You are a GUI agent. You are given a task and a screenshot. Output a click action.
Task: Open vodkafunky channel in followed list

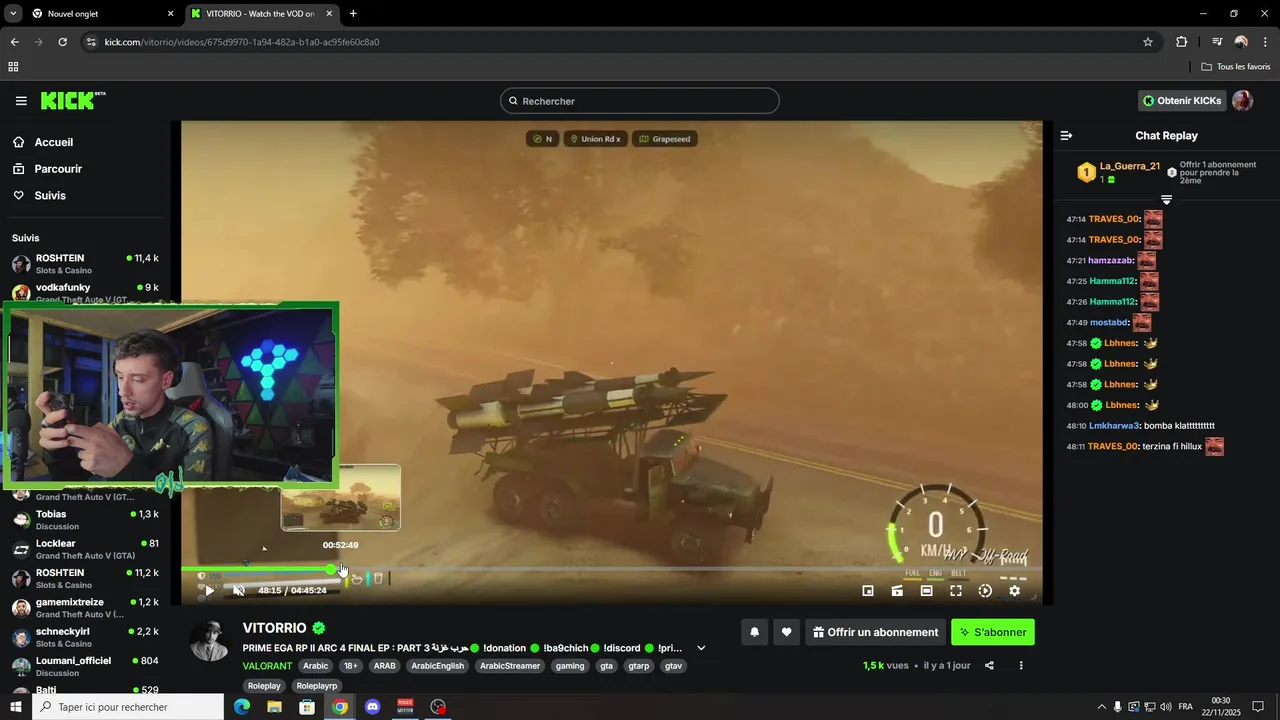coord(85,291)
